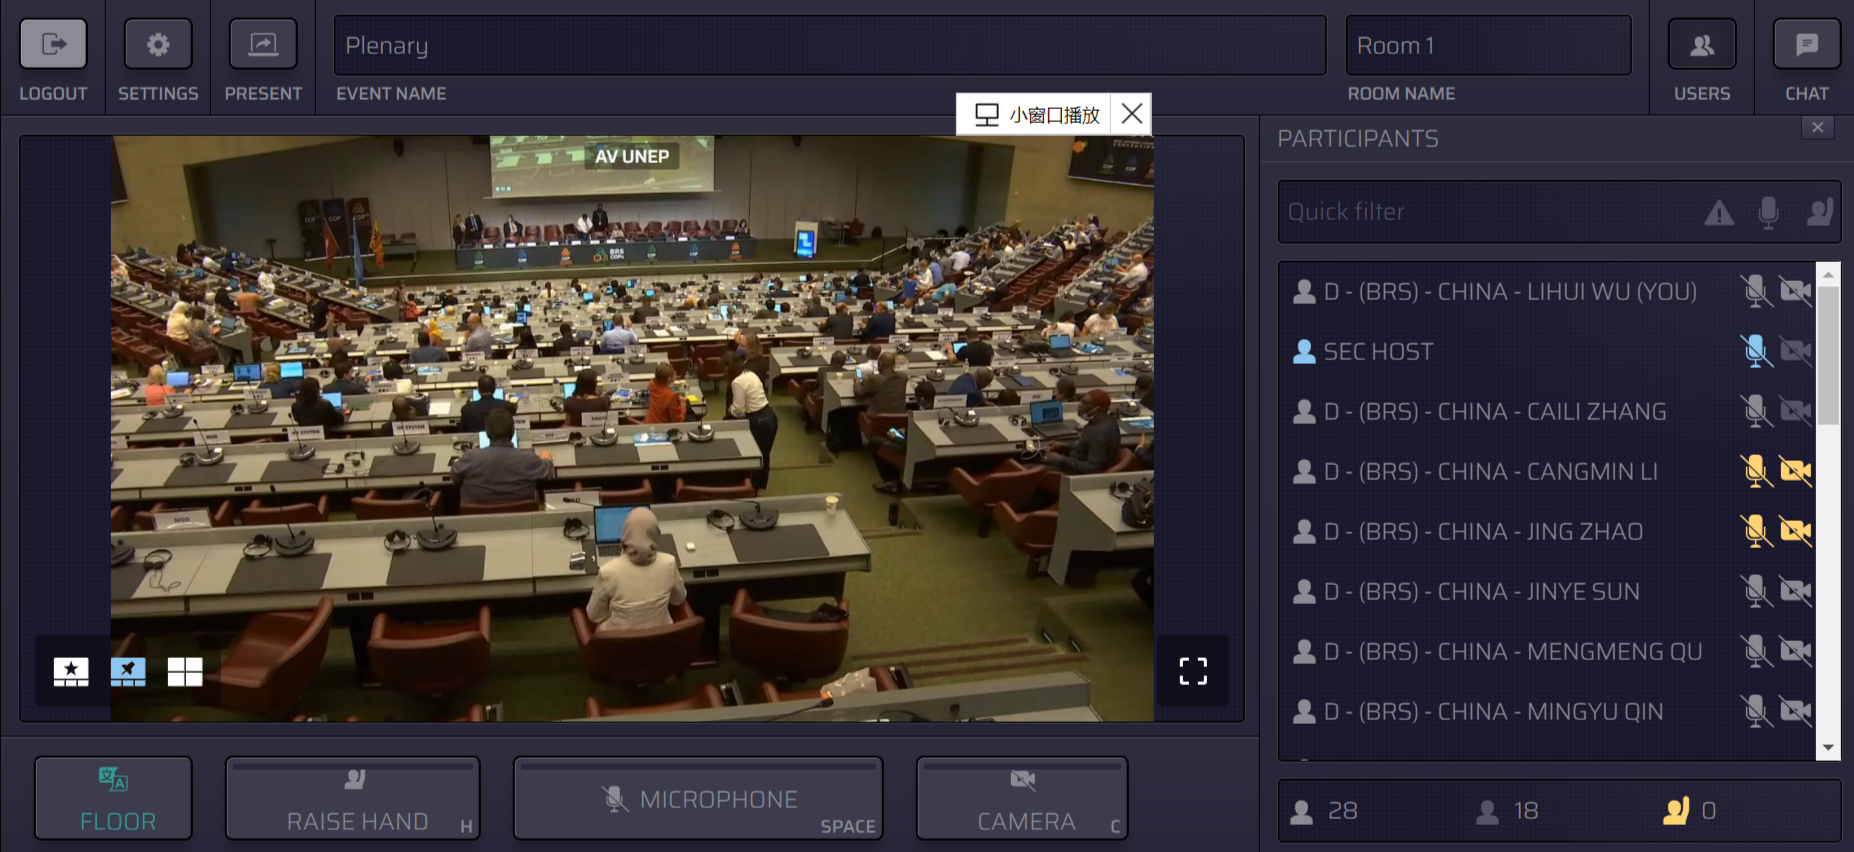The height and width of the screenshot is (852, 1854).
Task: Open the Floor language selector
Action: (x=114, y=799)
